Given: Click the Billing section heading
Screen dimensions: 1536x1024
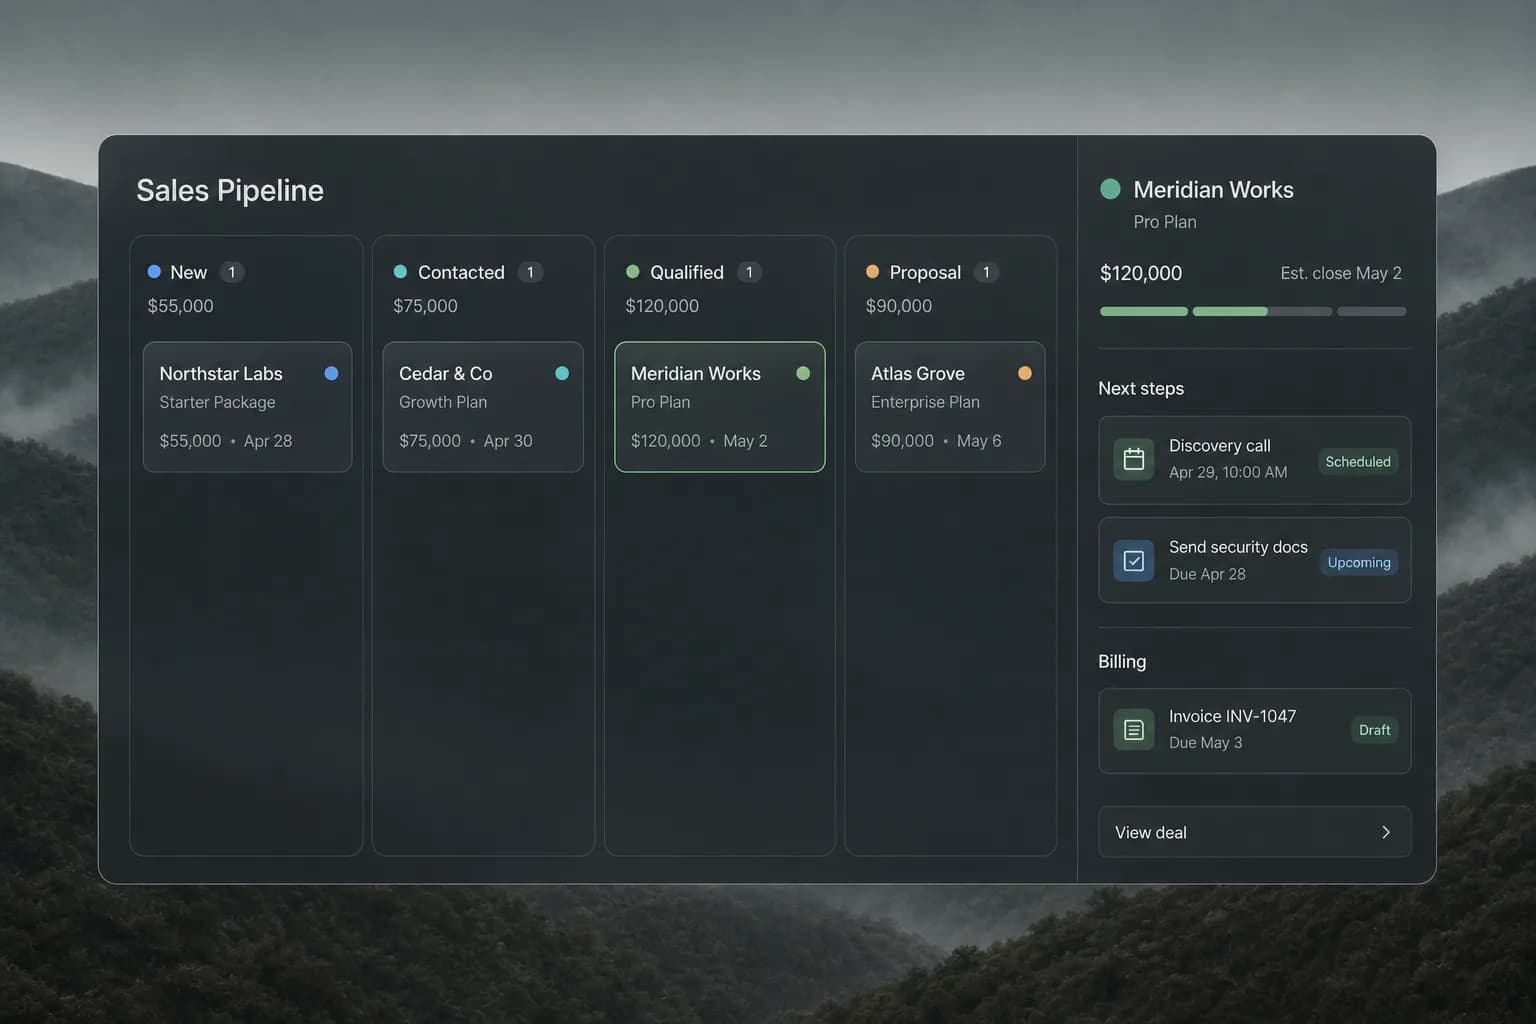Looking at the screenshot, I should pos(1122,661).
